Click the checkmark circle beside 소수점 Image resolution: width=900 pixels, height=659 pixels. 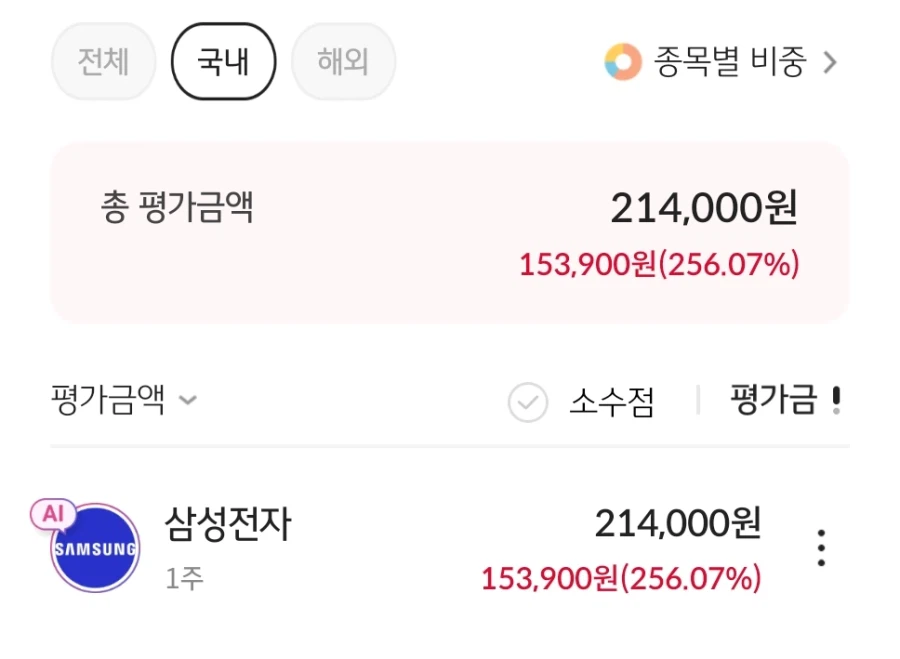click(x=527, y=402)
